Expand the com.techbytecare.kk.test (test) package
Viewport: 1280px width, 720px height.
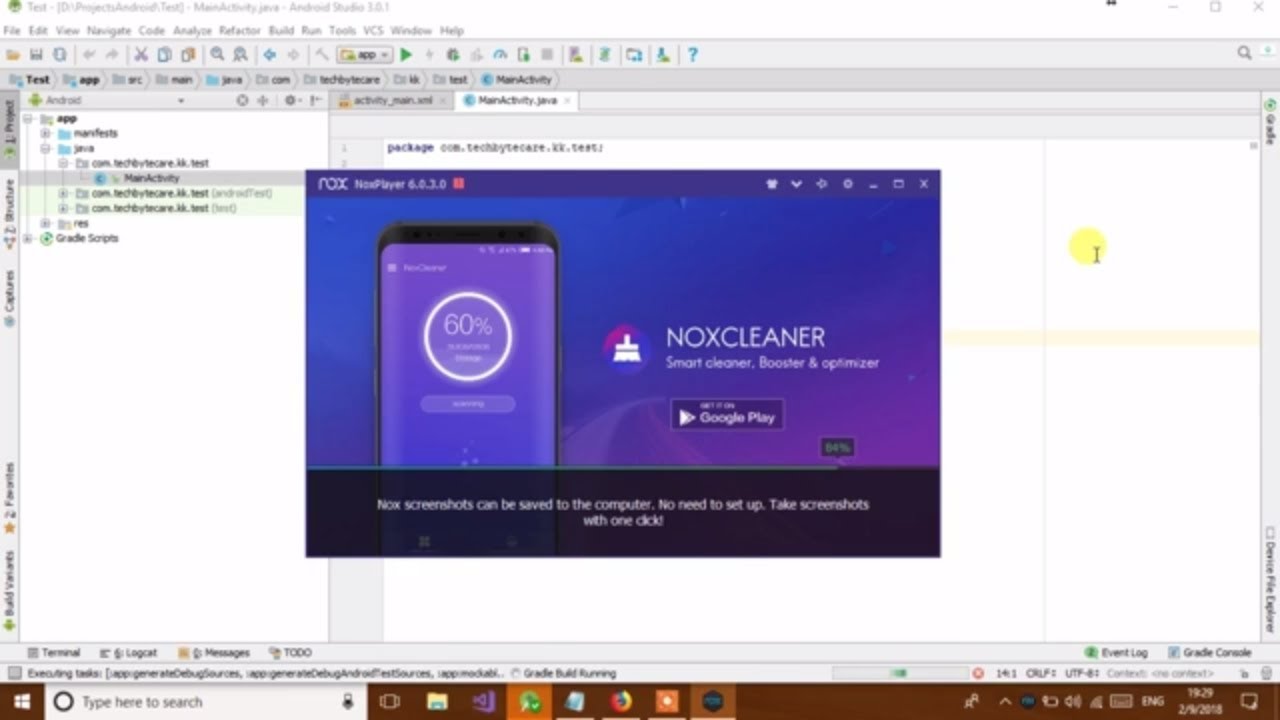coord(63,208)
